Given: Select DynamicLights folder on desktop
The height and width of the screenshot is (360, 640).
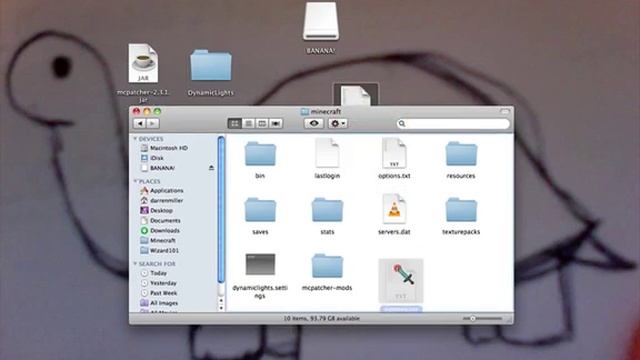Looking at the screenshot, I should (211, 65).
